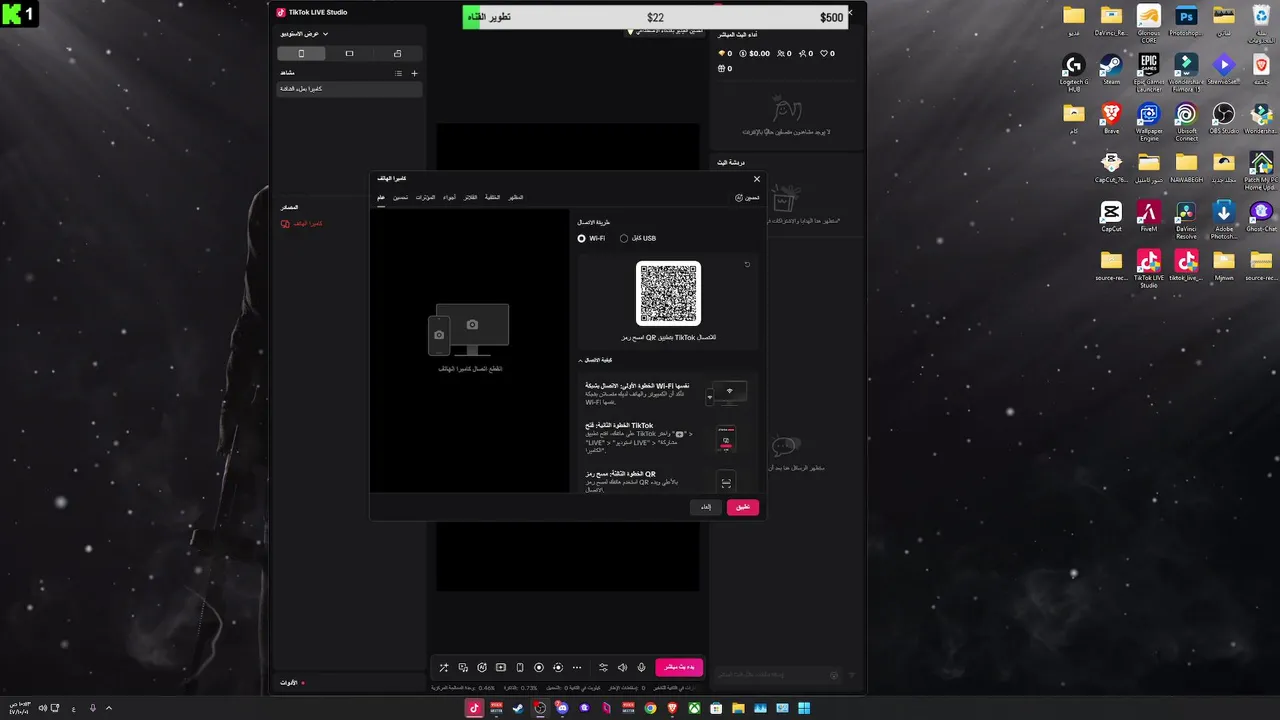
Task: Open the المظهر appearance tab
Action: point(516,197)
